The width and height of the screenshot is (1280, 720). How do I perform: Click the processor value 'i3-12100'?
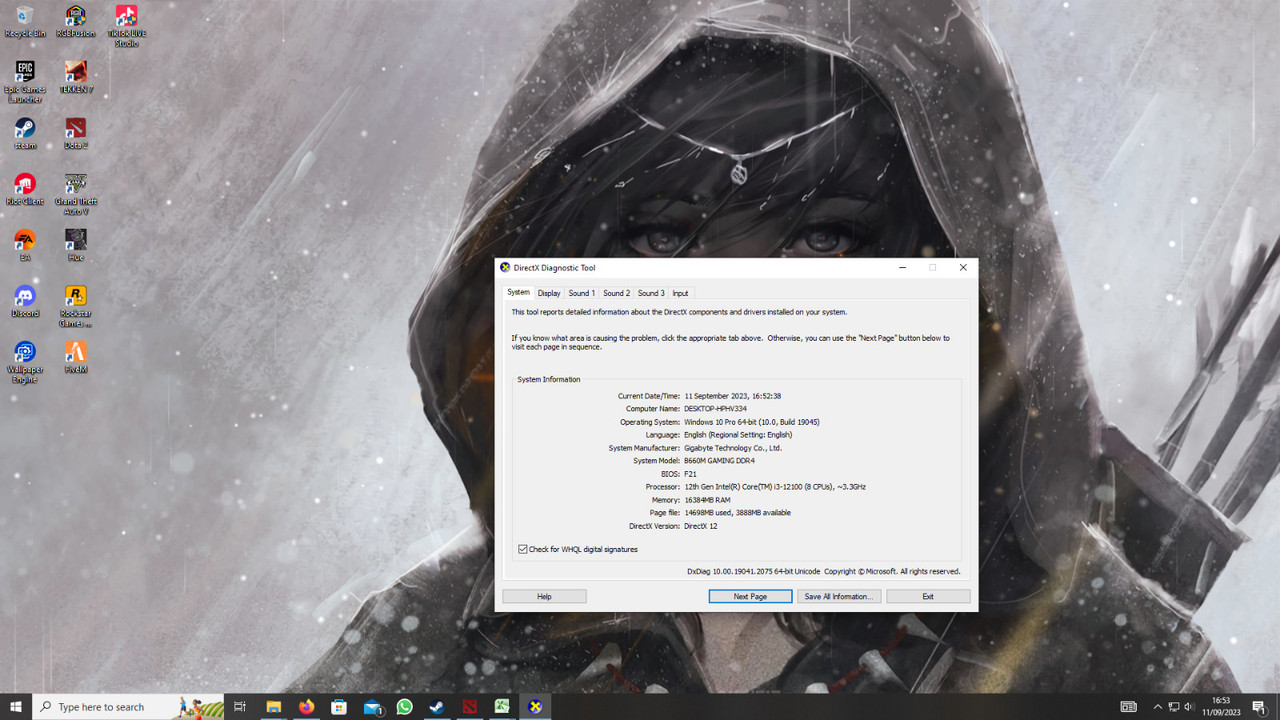pyautogui.click(x=774, y=487)
